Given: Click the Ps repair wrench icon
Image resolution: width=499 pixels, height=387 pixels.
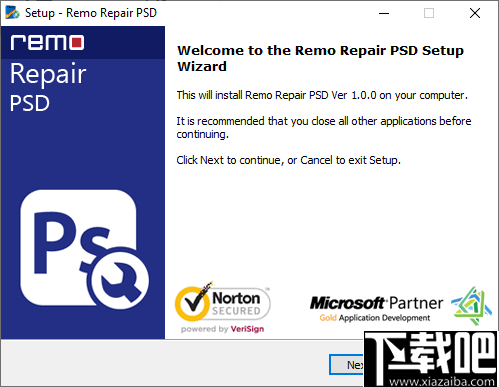Looking at the screenshot, I should pyautogui.click(x=84, y=250).
